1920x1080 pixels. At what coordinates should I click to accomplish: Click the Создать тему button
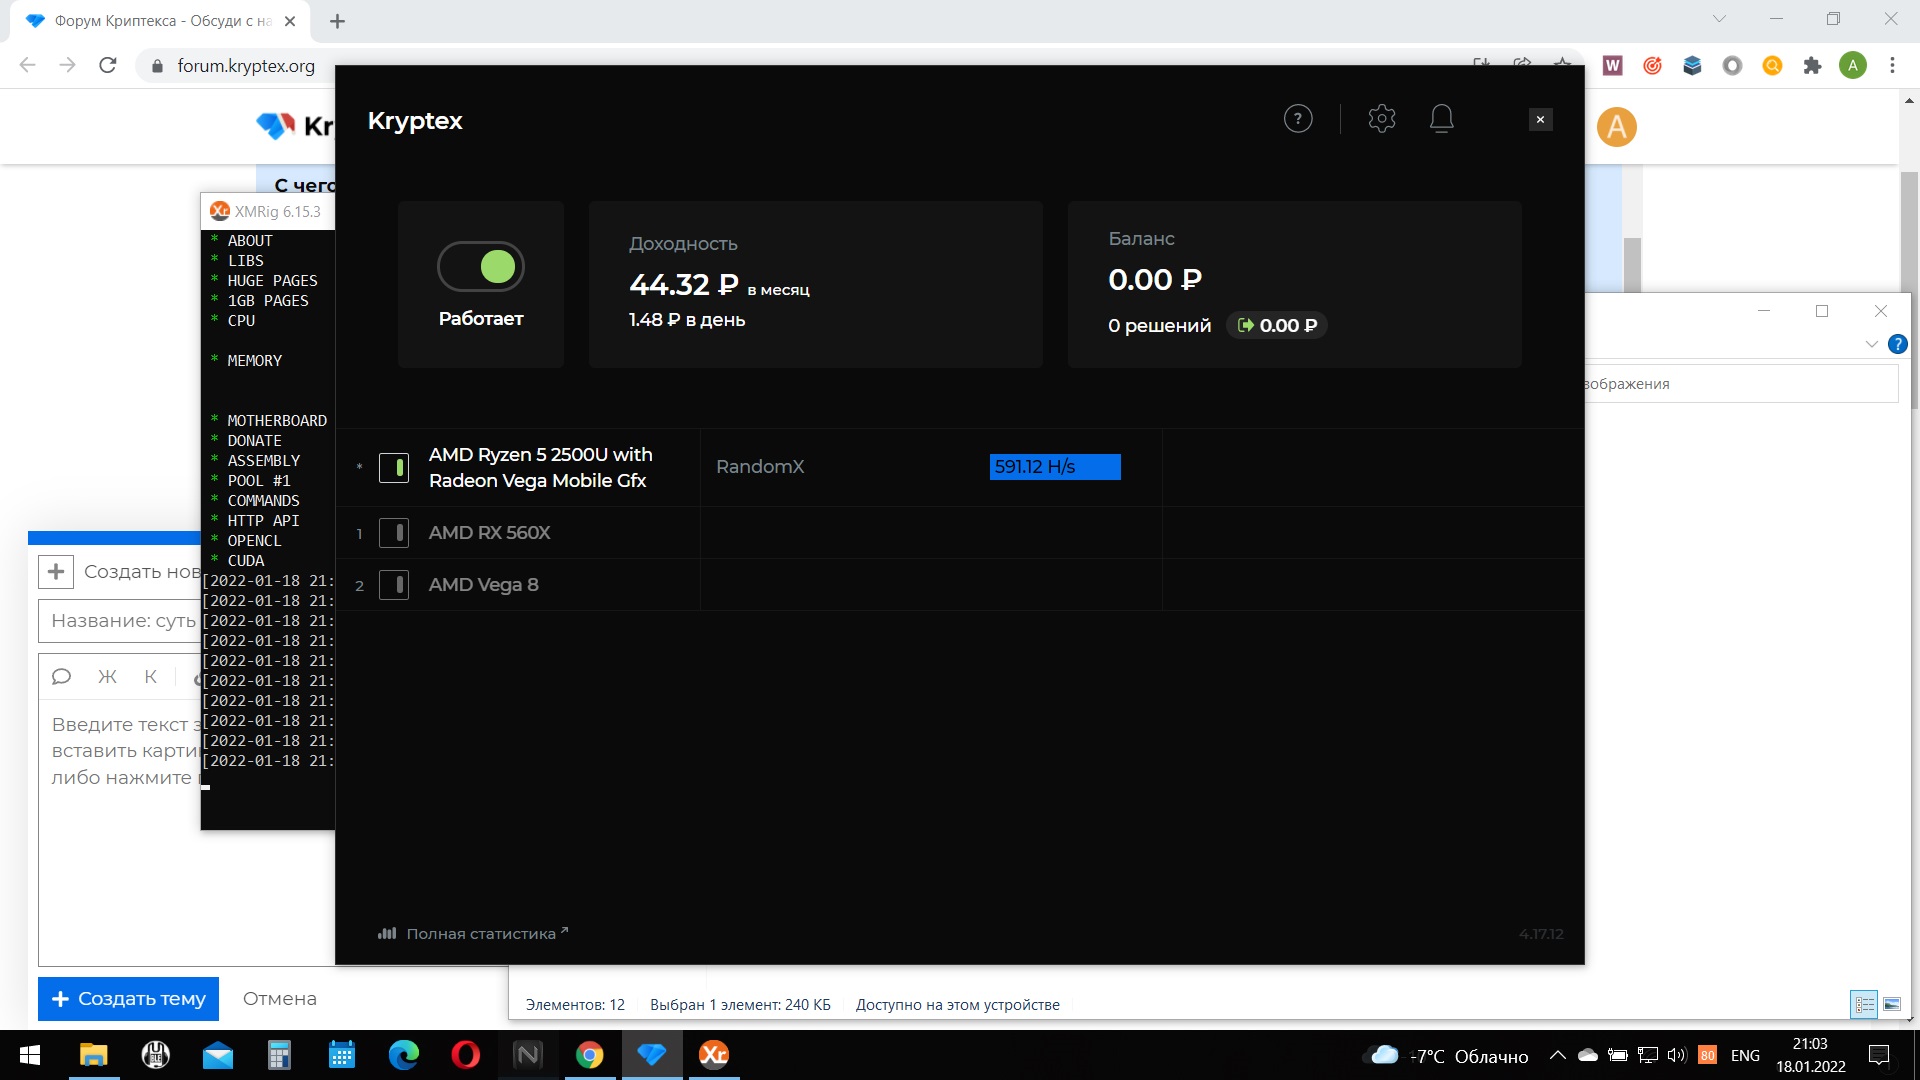click(128, 998)
